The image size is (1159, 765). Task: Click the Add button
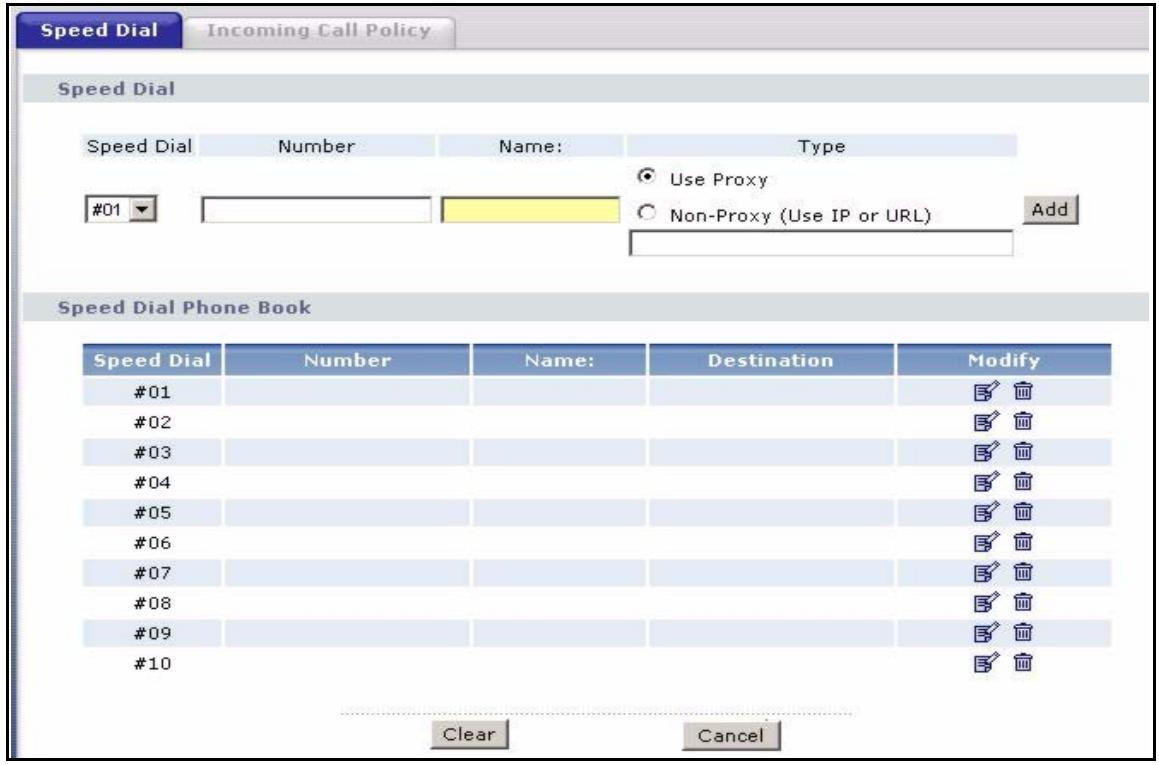[x=1050, y=210]
